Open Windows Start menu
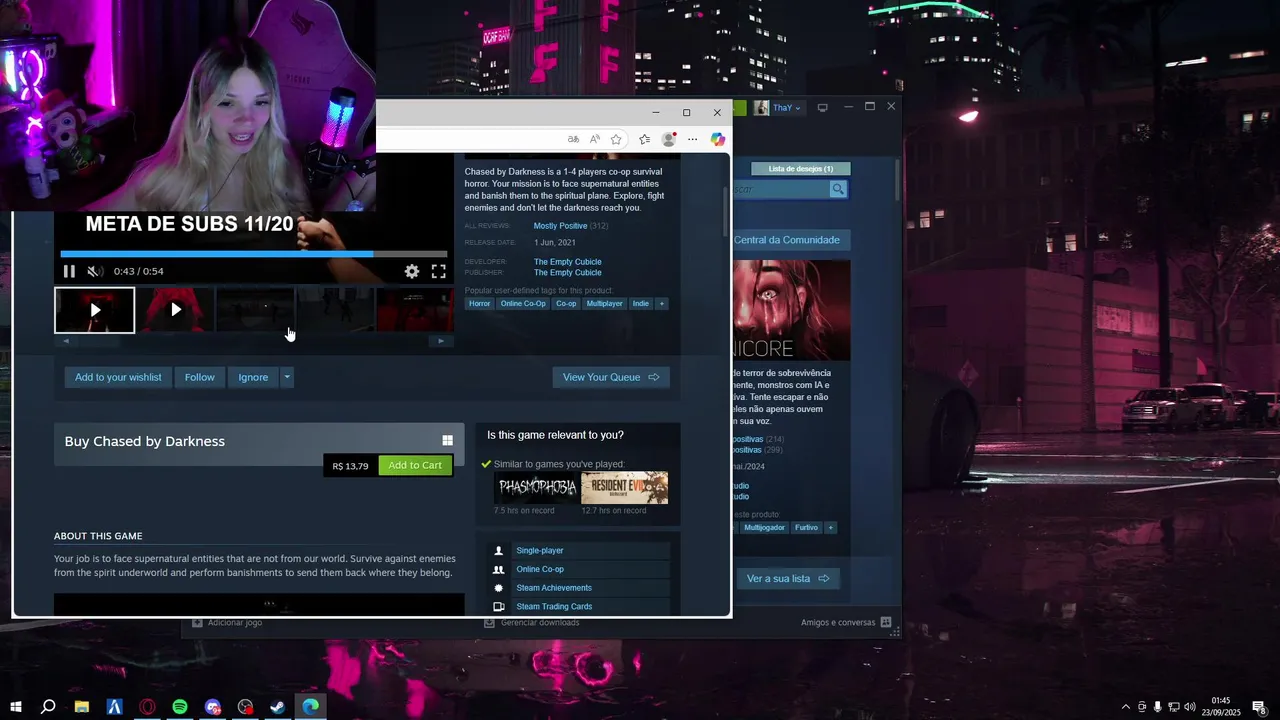Viewport: 1280px width, 720px height. click(16, 707)
